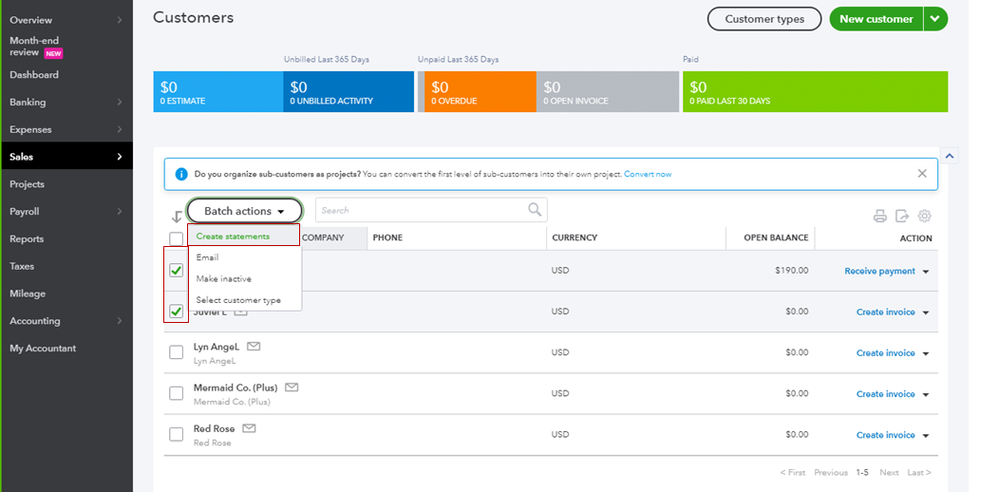Uncheck the first customer row checkbox
The height and width of the screenshot is (492, 999).
(176, 271)
